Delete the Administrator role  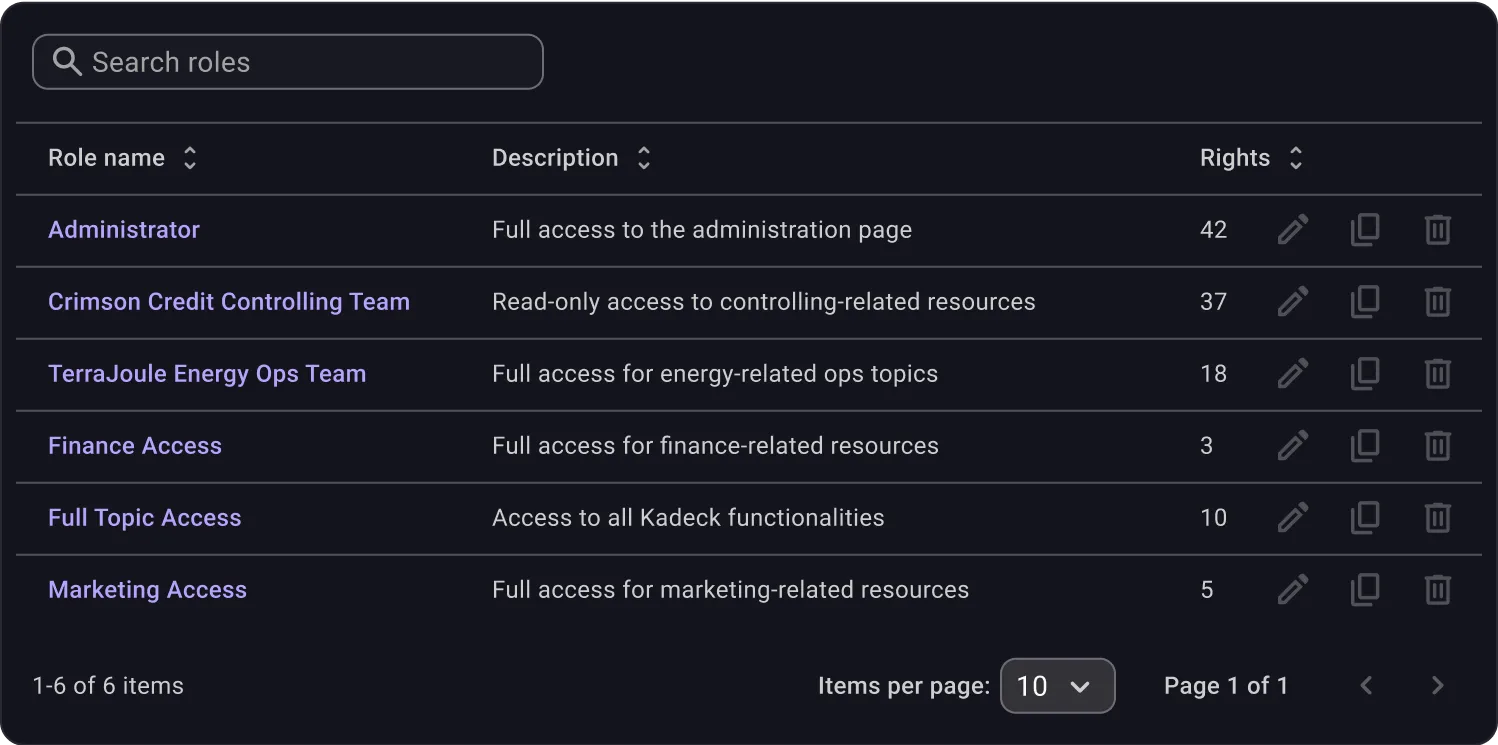pyautogui.click(x=1437, y=230)
